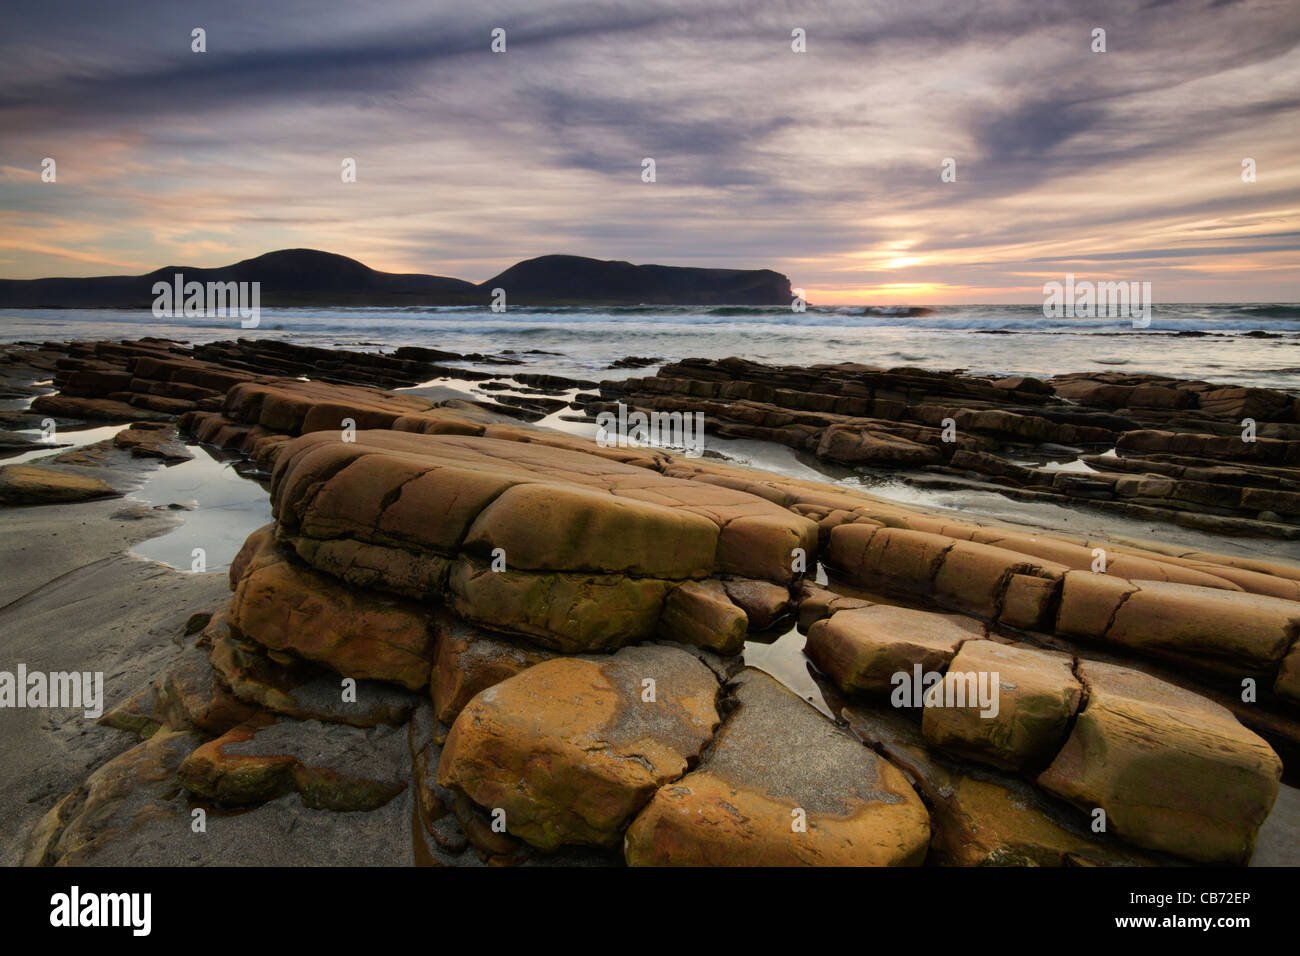Image resolution: width=1300 pixels, height=956 pixels.
Task: Click the alamy logo in the bottom bar
Action: [101, 911]
